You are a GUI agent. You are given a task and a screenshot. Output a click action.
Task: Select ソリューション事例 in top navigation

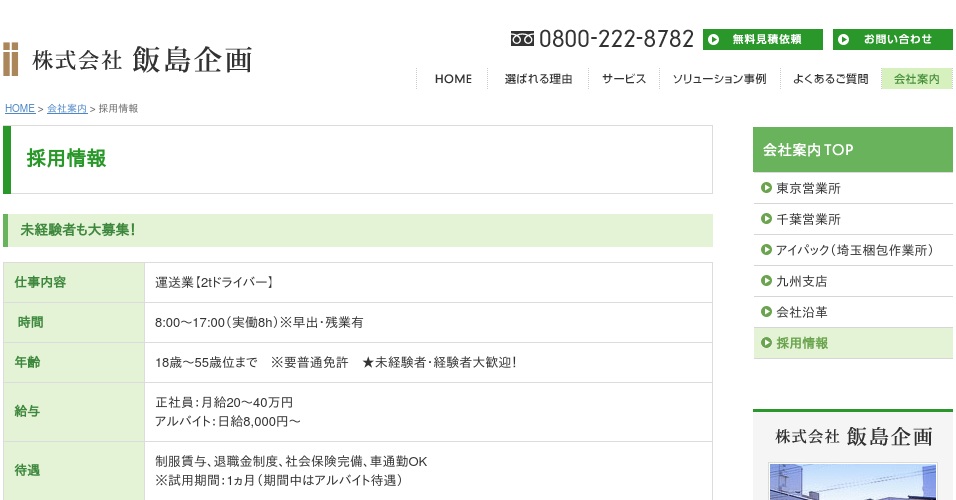pos(719,79)
